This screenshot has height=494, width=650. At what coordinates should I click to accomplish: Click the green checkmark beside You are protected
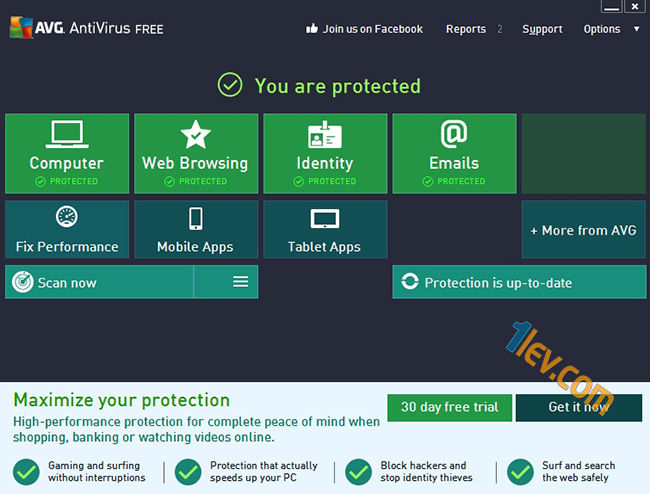pyautogui.click(x=230, y=85)
